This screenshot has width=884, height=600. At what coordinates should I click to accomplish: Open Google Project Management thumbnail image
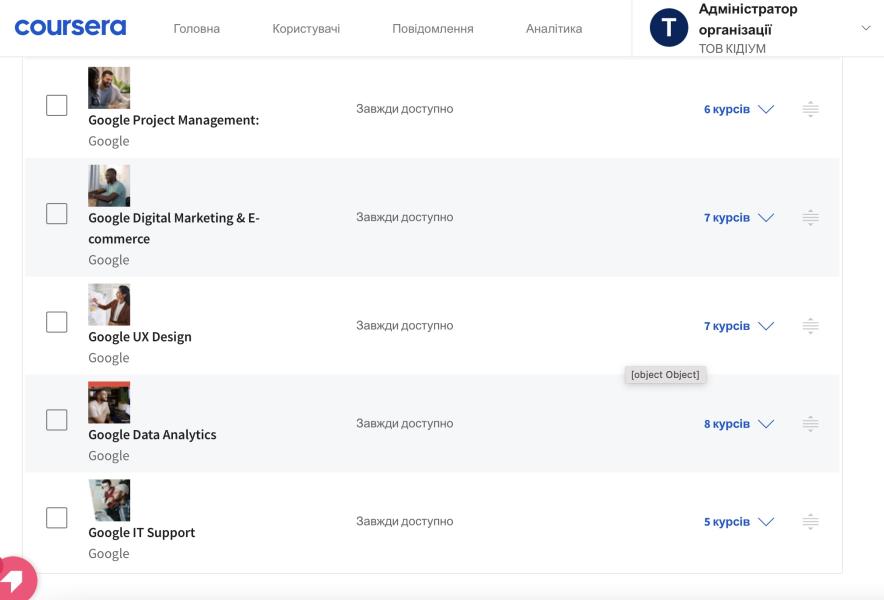109,88
